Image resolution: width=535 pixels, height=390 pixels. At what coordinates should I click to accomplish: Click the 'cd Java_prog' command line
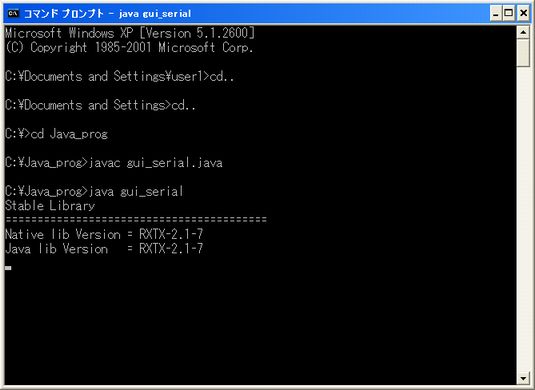pos(56,134)
